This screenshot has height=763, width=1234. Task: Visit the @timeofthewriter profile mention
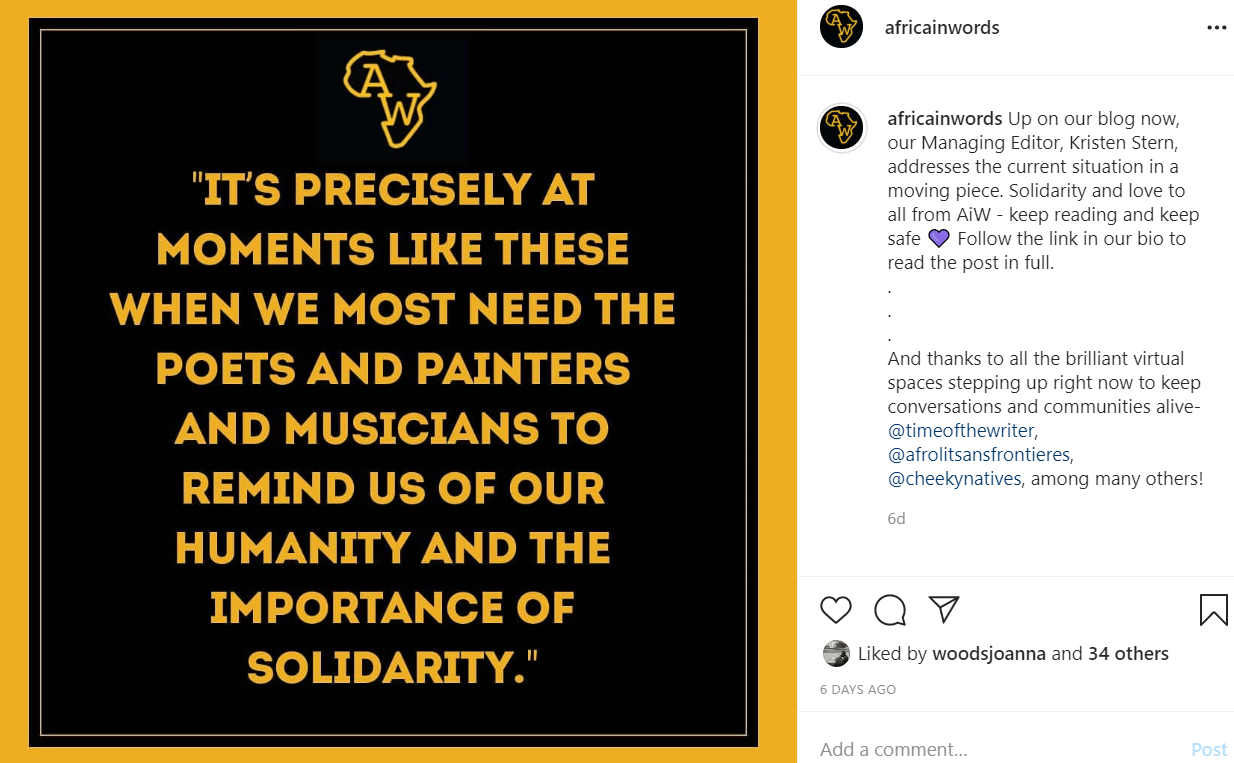(x=962, y=431)
